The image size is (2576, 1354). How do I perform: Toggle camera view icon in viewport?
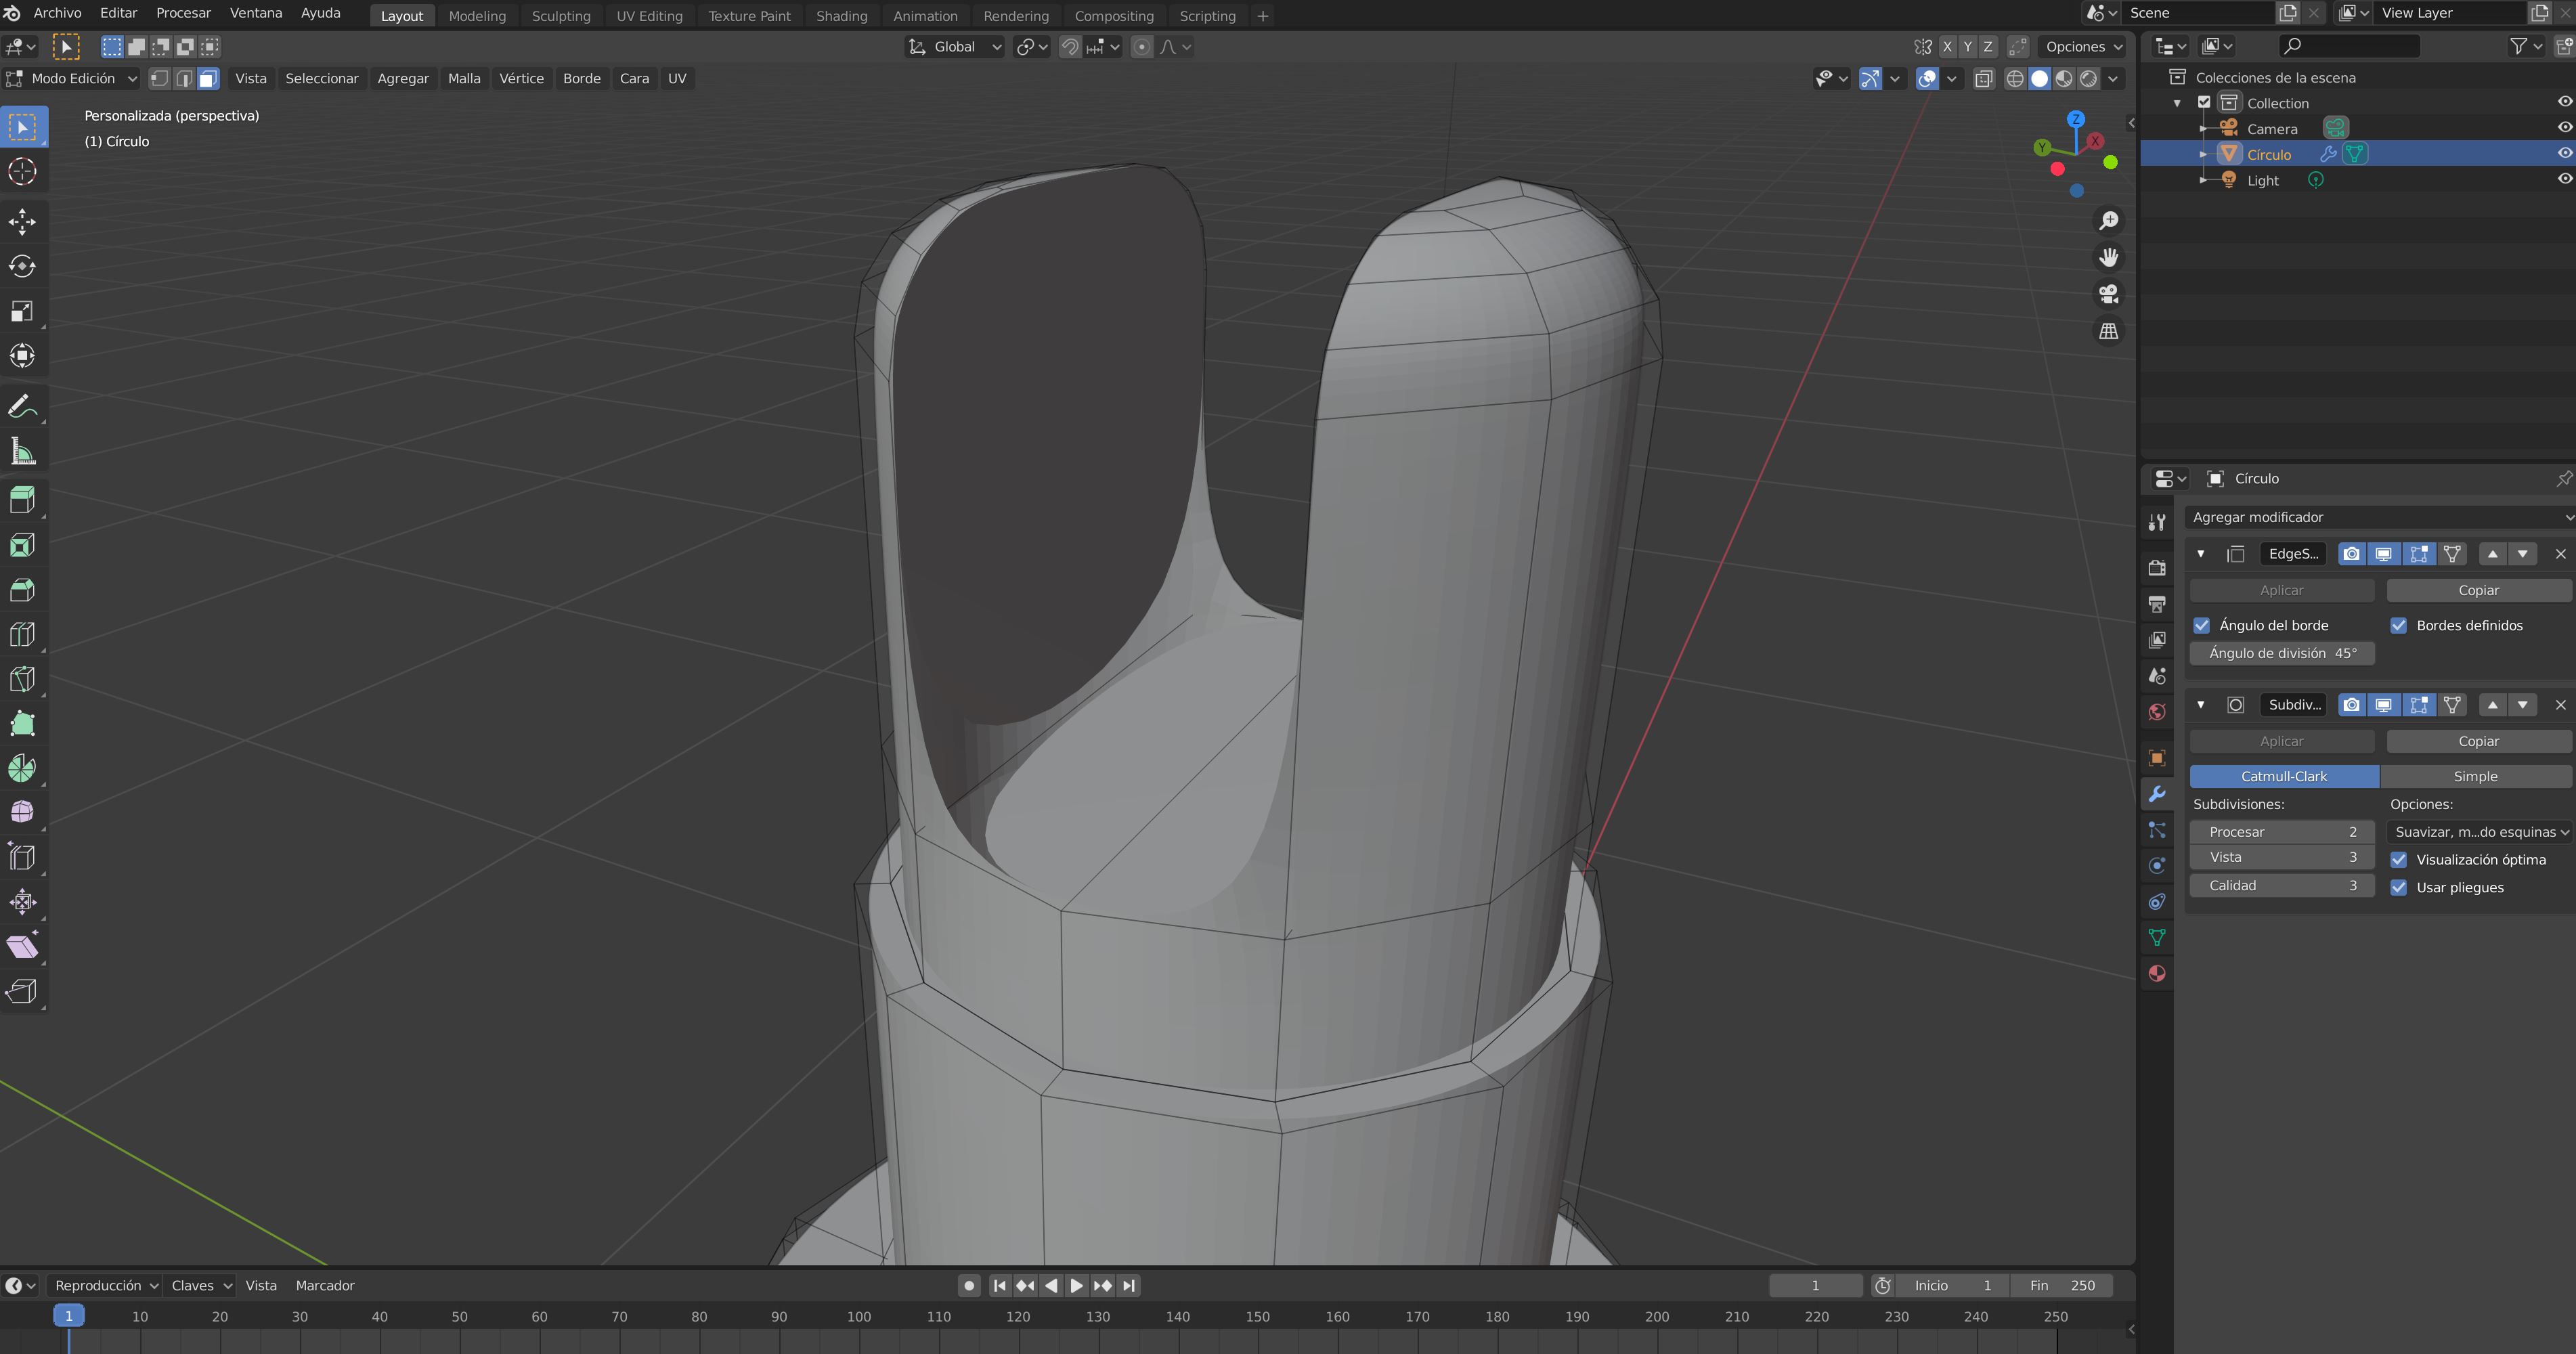pyautogui.click(x=2108, y=294)
